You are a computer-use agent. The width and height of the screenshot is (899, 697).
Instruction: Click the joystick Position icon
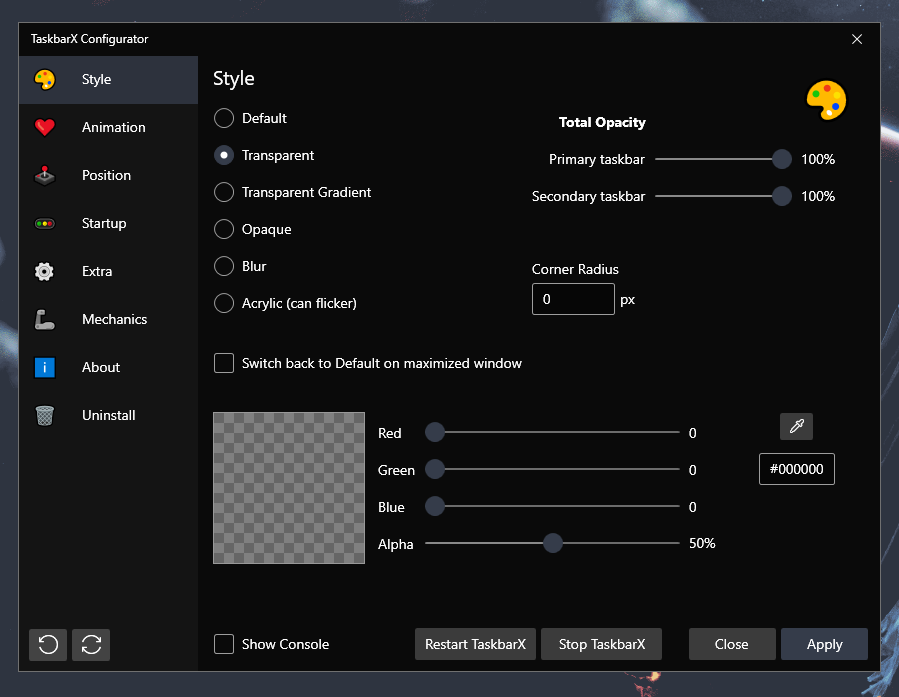point(45,175)
